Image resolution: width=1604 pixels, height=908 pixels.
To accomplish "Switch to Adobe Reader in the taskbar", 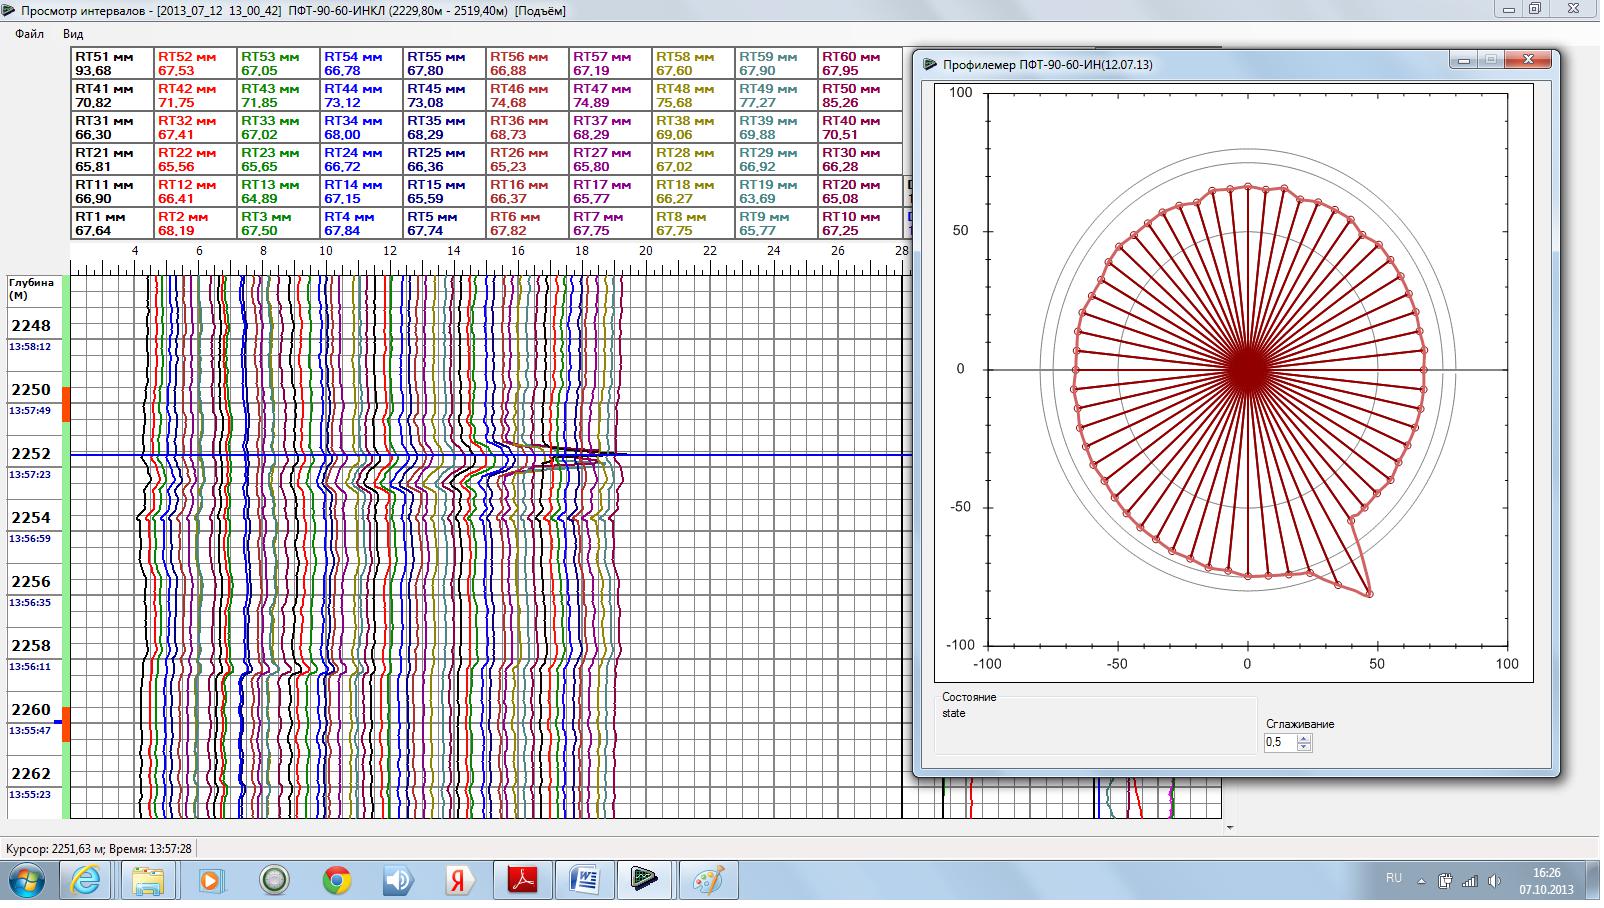I will point(522,881).
